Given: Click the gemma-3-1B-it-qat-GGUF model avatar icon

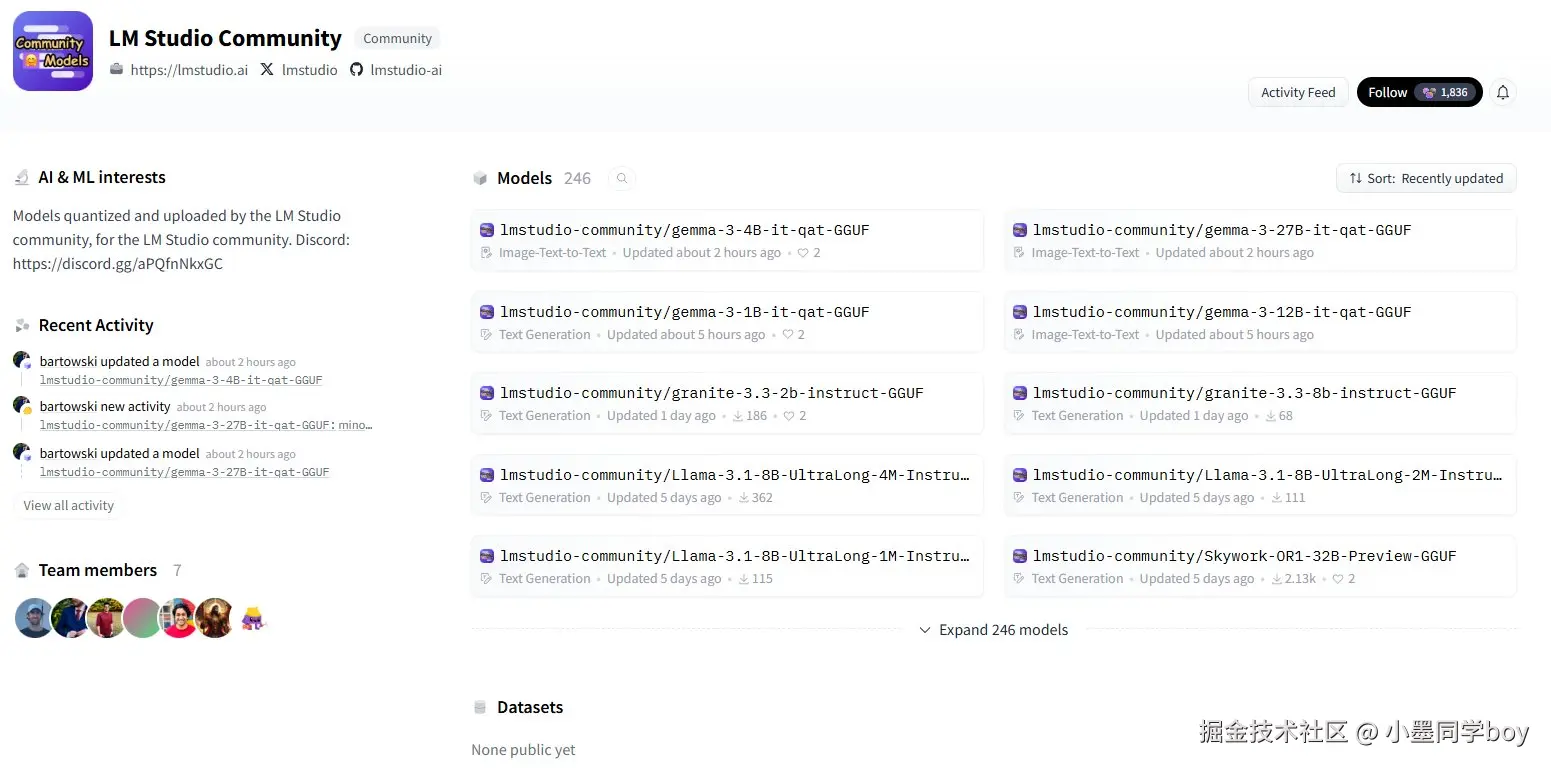Looking at the screenshot, I should [487, 312].
